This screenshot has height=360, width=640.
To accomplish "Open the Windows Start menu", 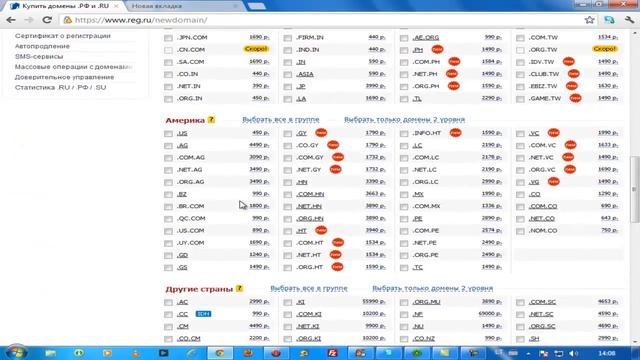I will point(16,353).
